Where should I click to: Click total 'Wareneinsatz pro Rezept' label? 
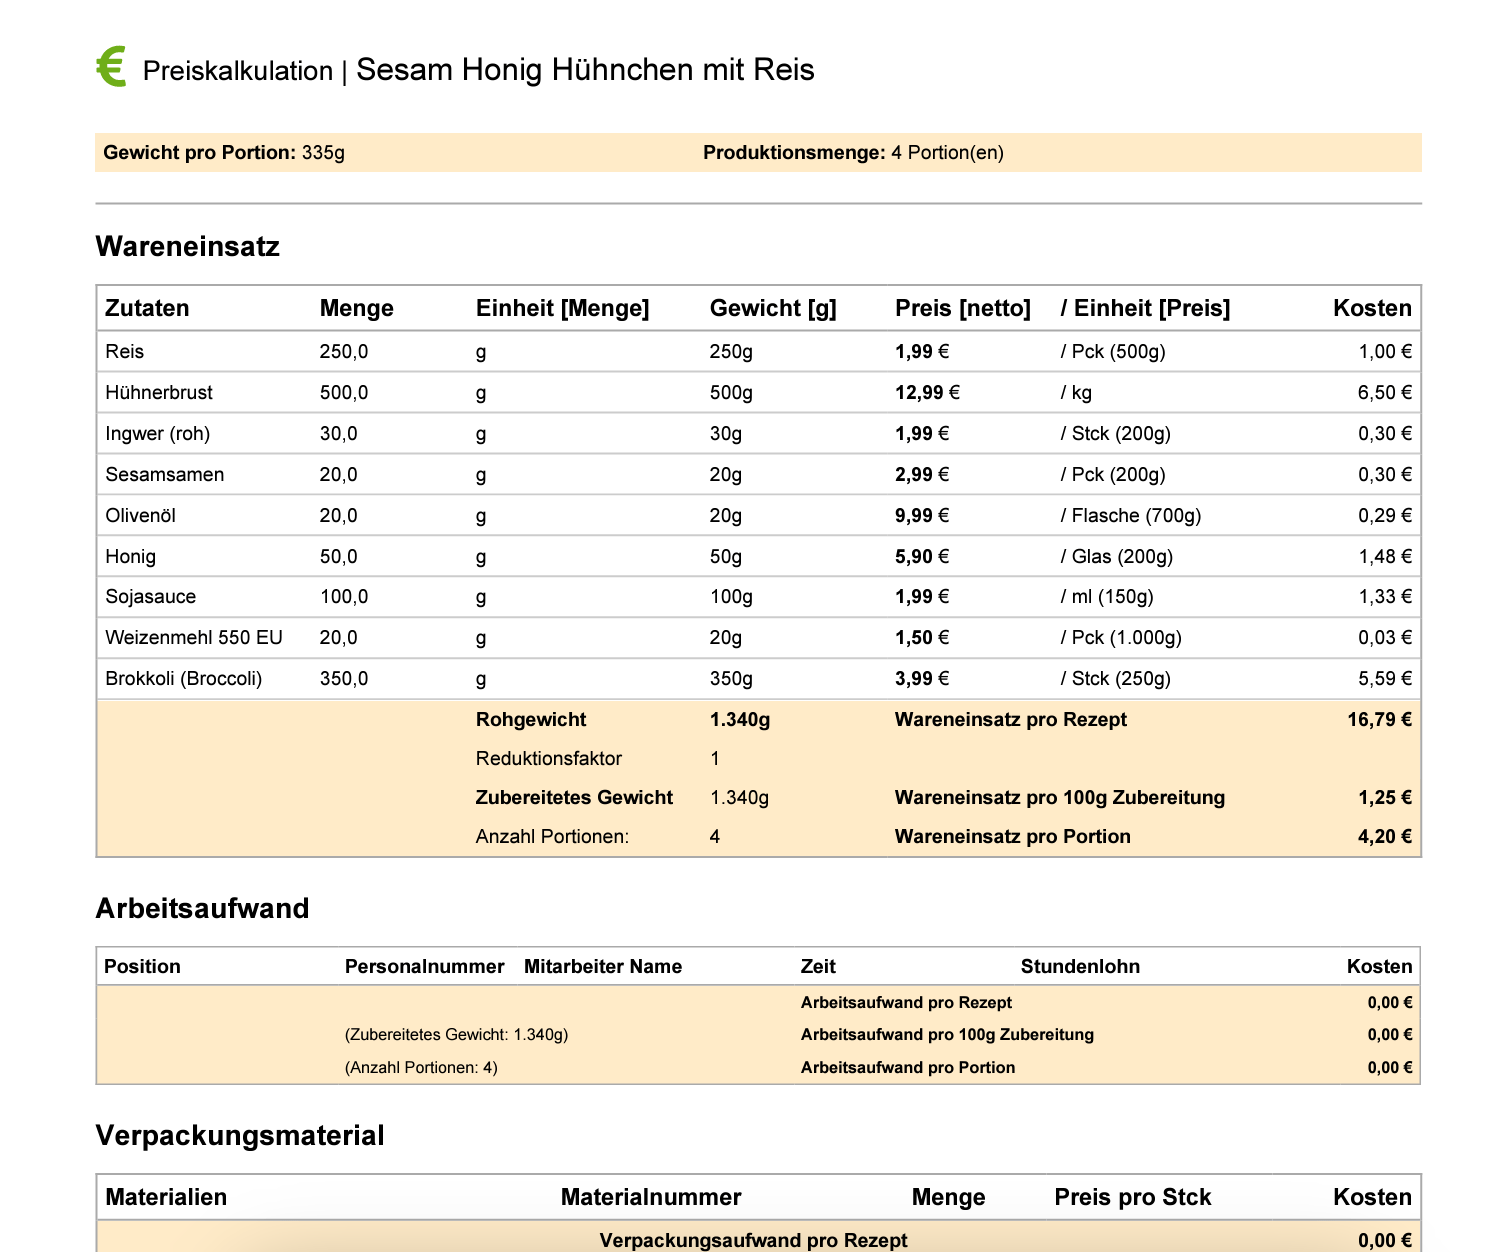(1011, 720)
